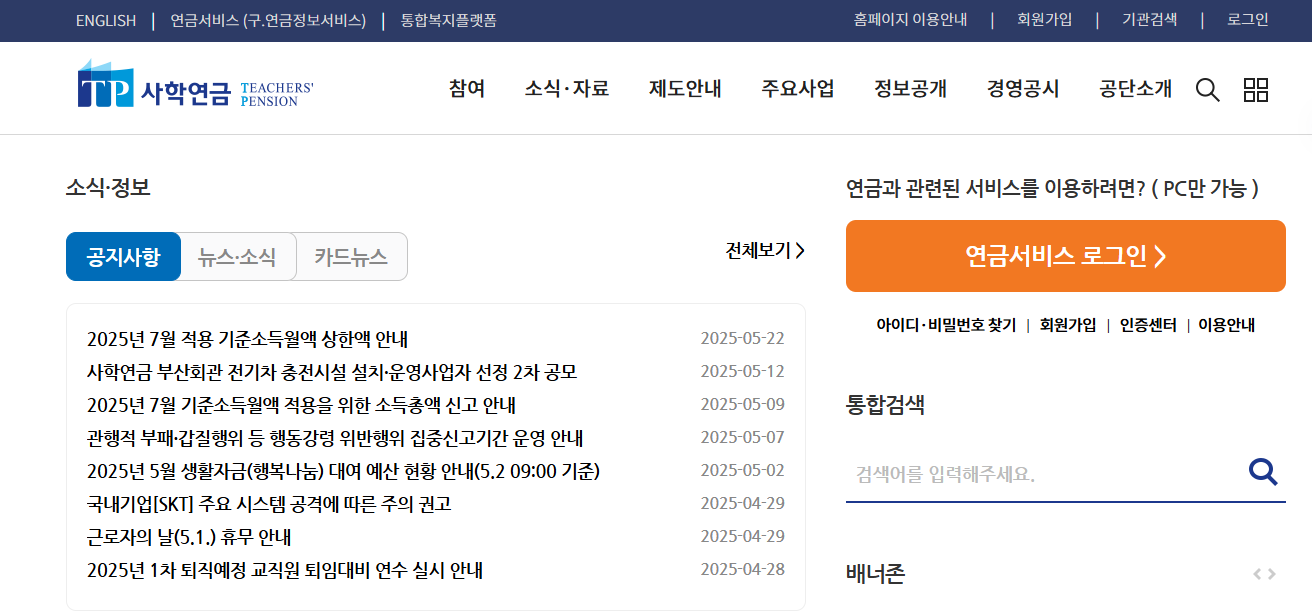Switch to the 뉴스·소식 tab

pyautogui.click(x=238, y=256)
